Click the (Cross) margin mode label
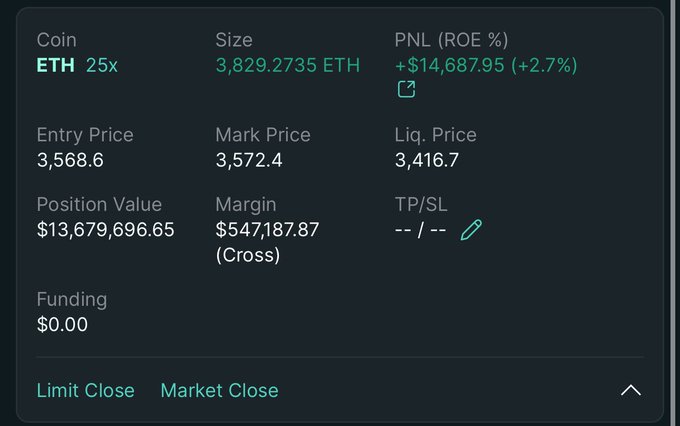Screen dimensions: 680x426 pos(247,255)
